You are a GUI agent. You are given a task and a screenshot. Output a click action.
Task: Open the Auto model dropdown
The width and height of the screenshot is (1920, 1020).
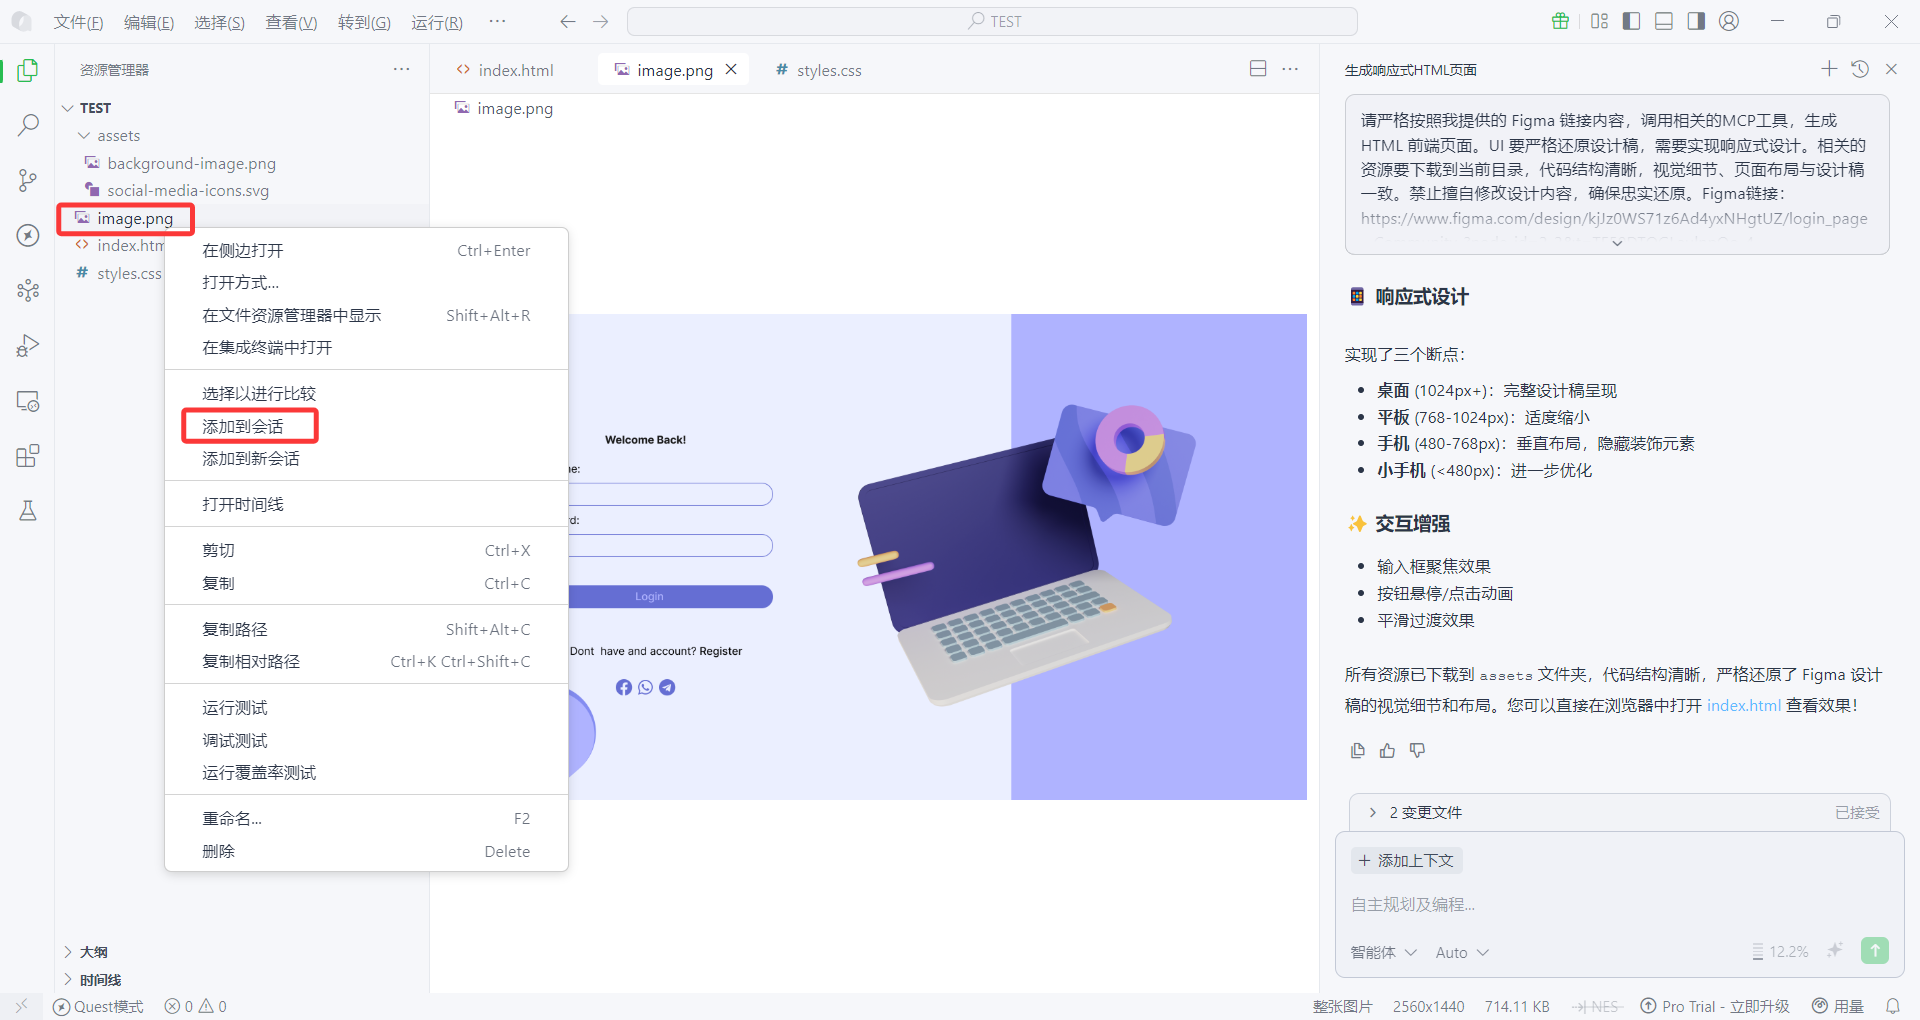click(x=1461, y=952)
